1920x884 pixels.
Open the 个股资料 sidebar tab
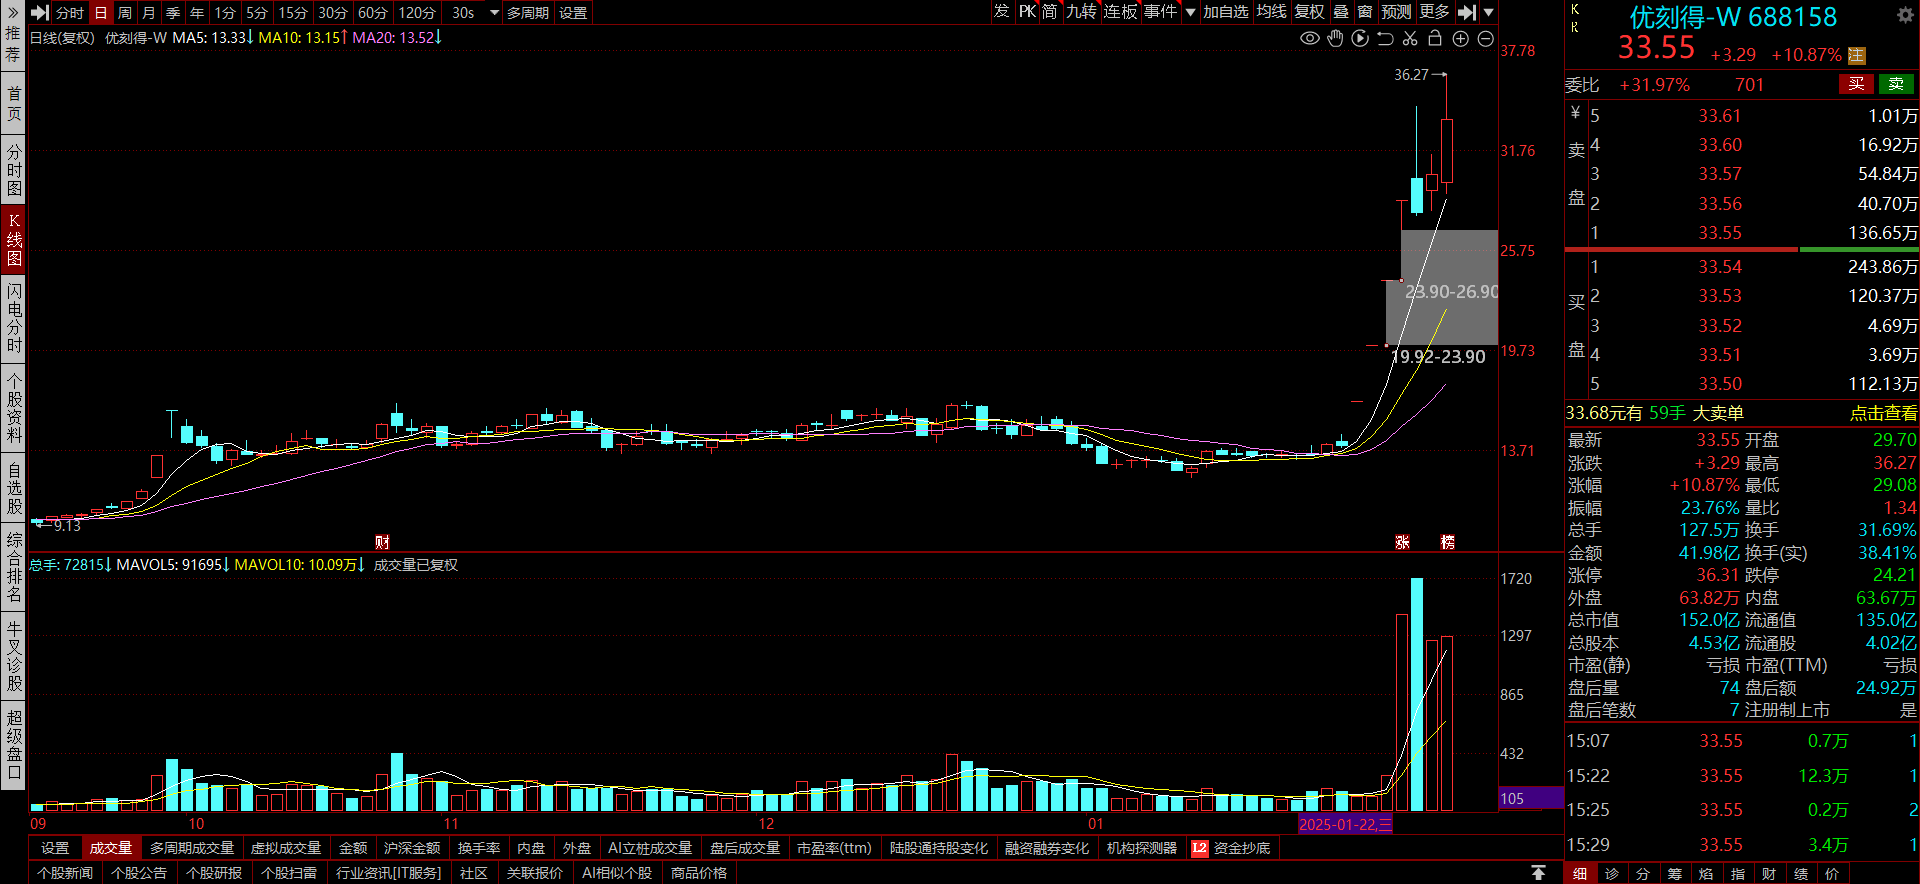tap(14, 408)
